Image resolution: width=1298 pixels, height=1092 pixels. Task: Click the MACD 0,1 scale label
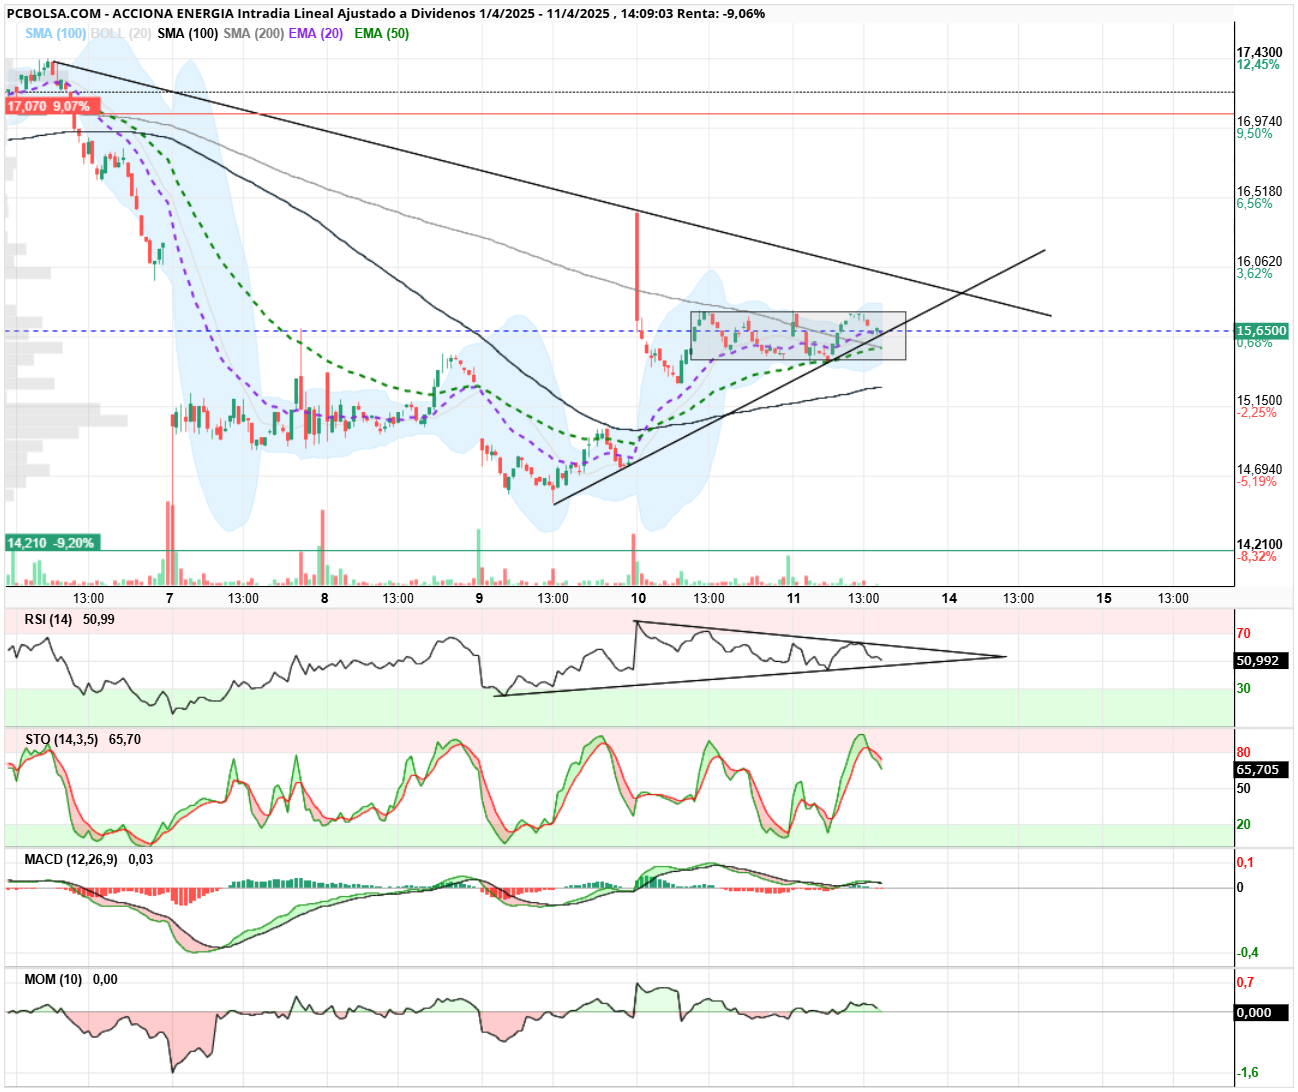[x=1246, y=863]
